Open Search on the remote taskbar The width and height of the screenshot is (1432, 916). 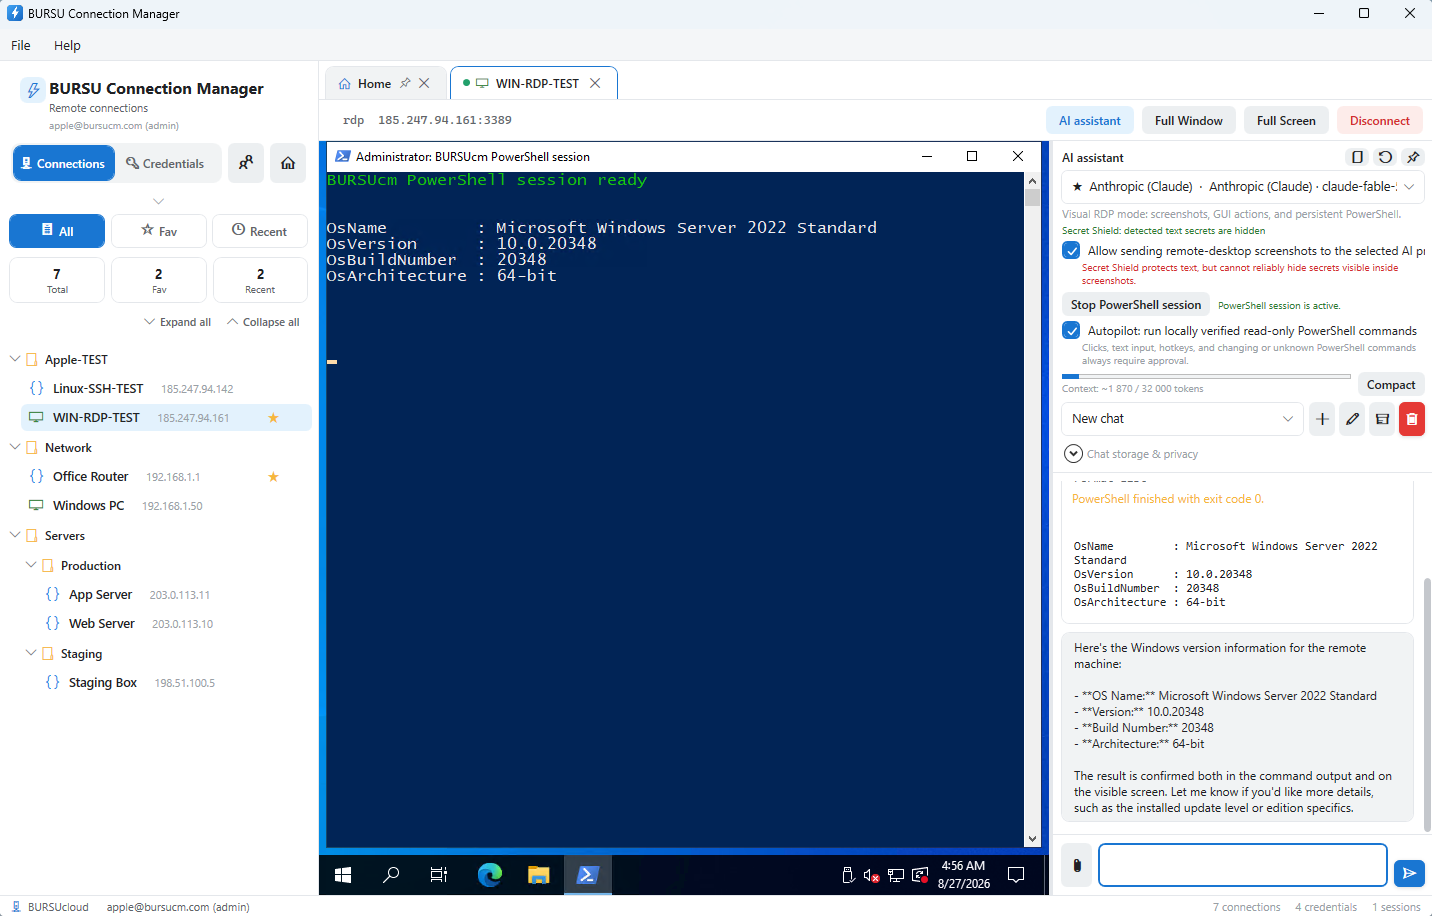(391, 875)
